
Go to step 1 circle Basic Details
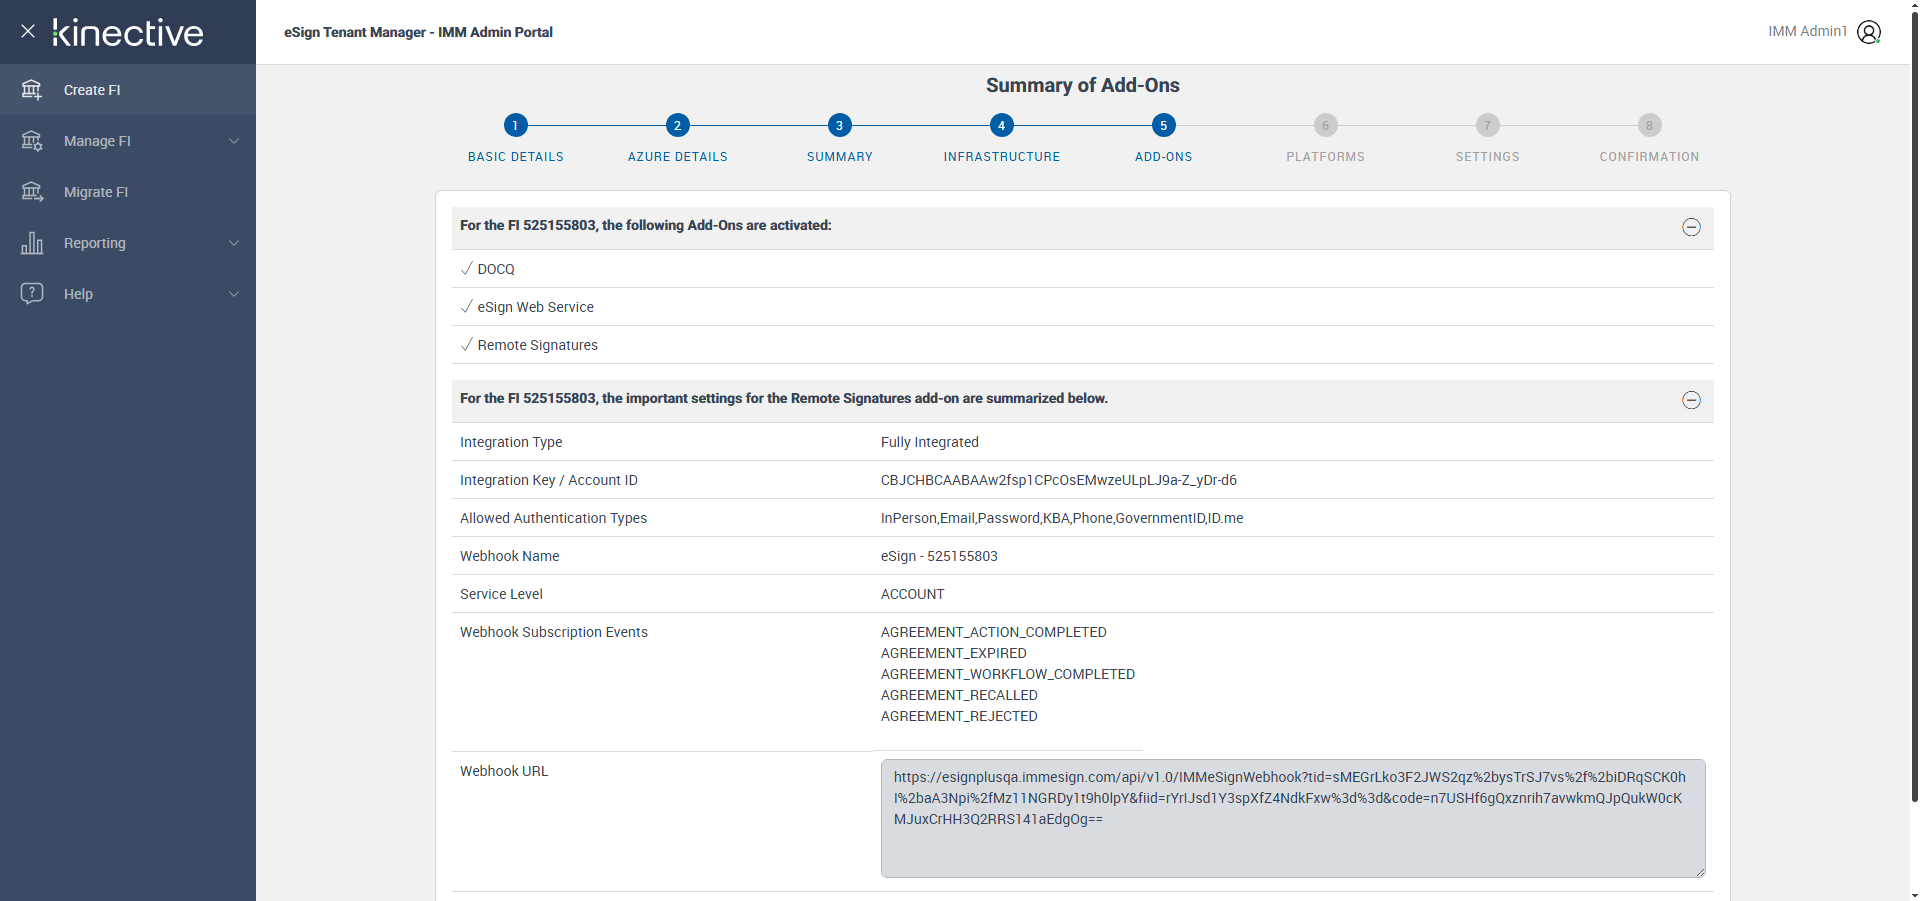point(515,125)
